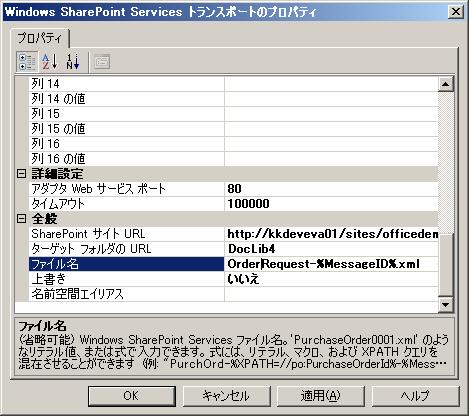Image resolution: width=469 pixels, height=416 pixels.
Task: Collapse the 詳細設定 category
Action: [21, 174]
